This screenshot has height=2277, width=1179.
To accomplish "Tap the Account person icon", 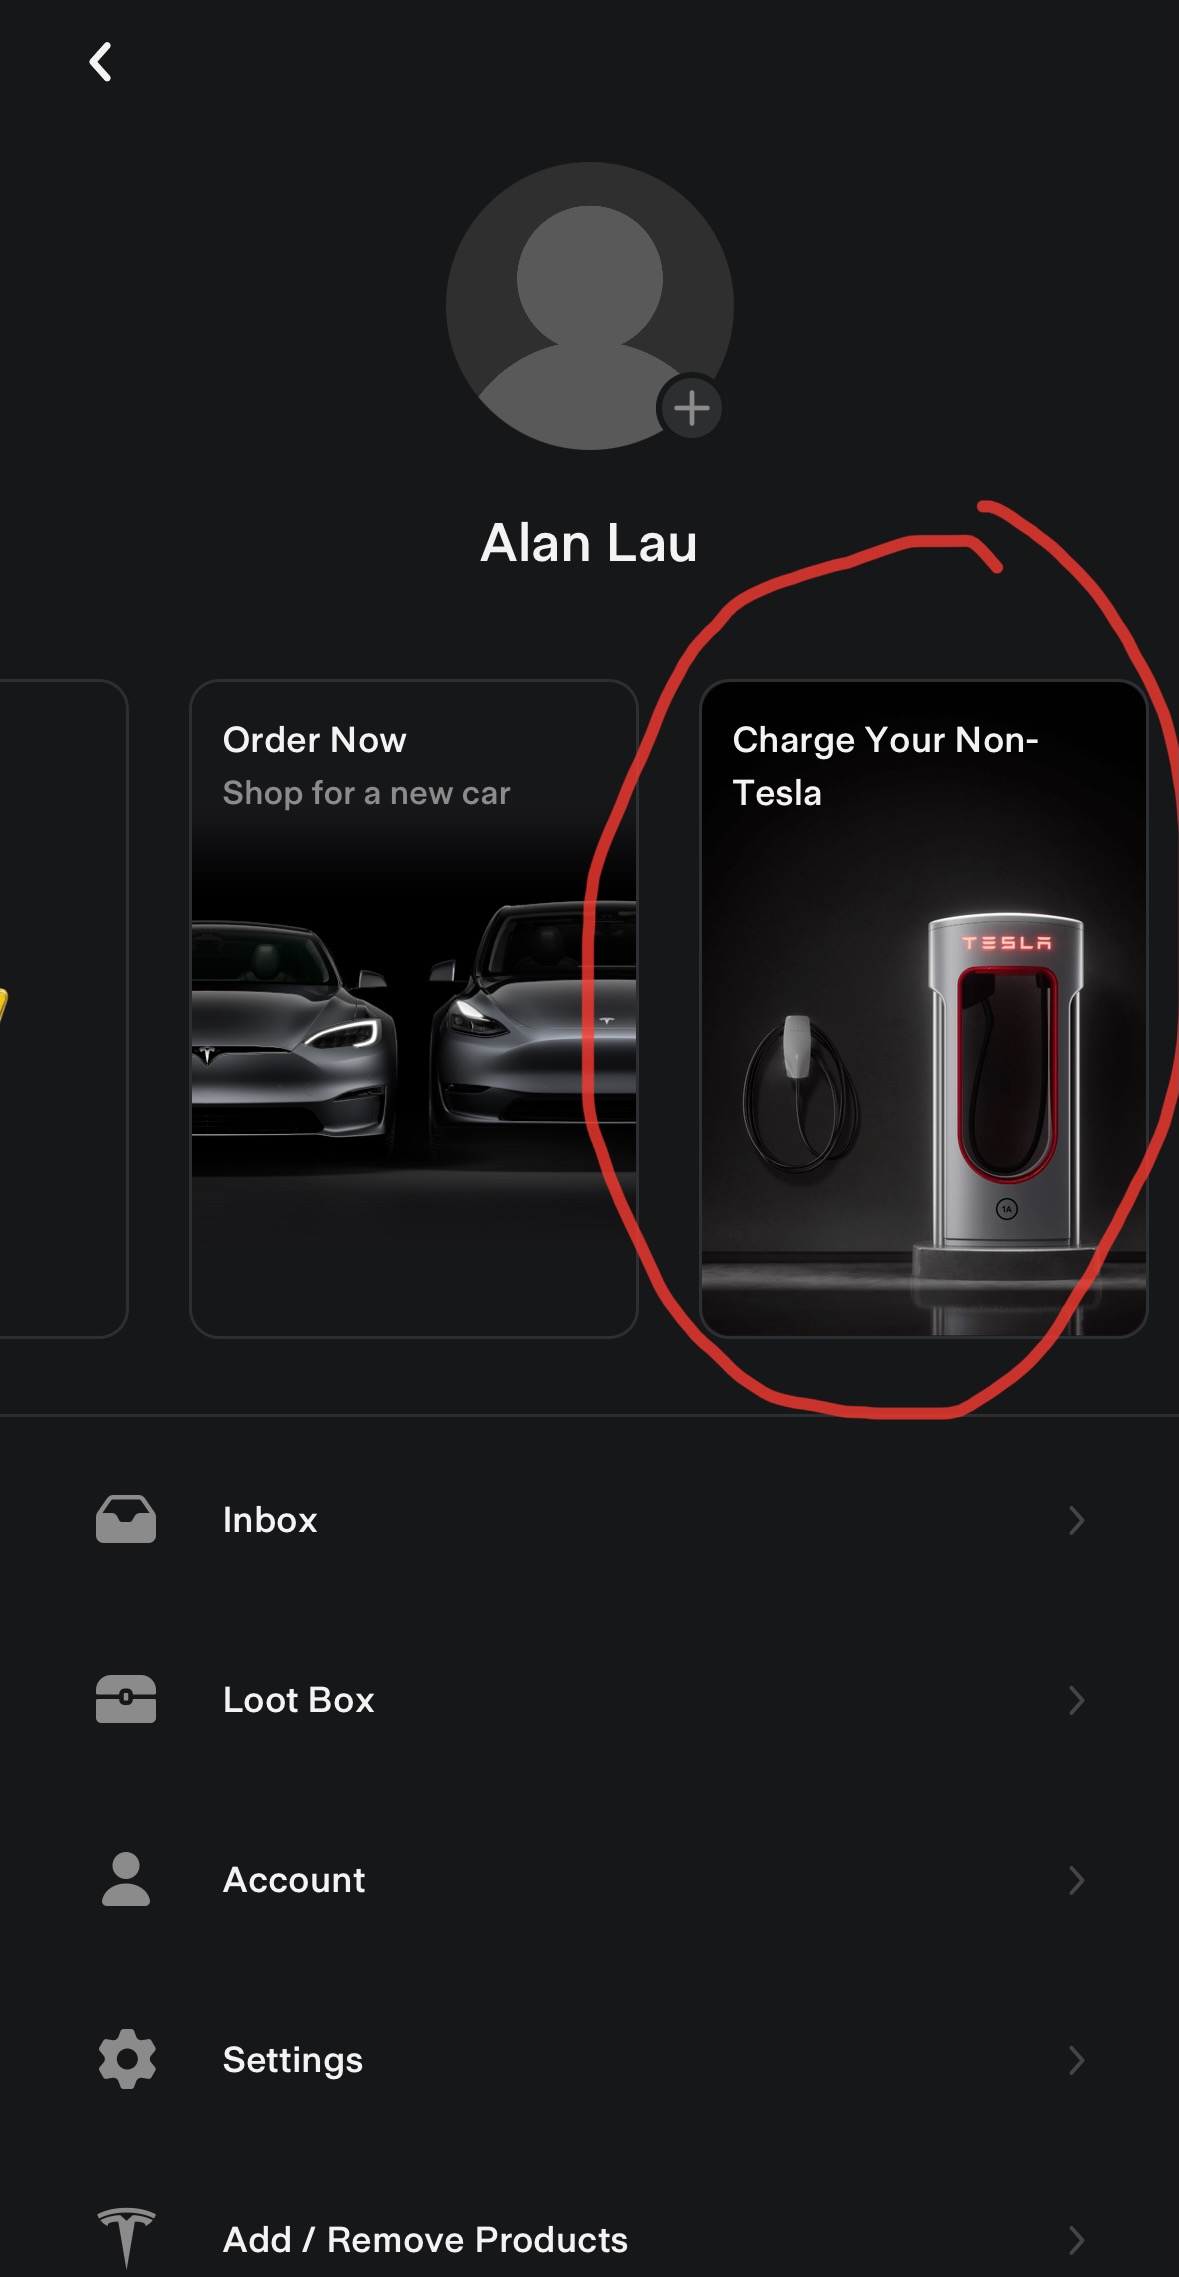I will point(126,1879).
